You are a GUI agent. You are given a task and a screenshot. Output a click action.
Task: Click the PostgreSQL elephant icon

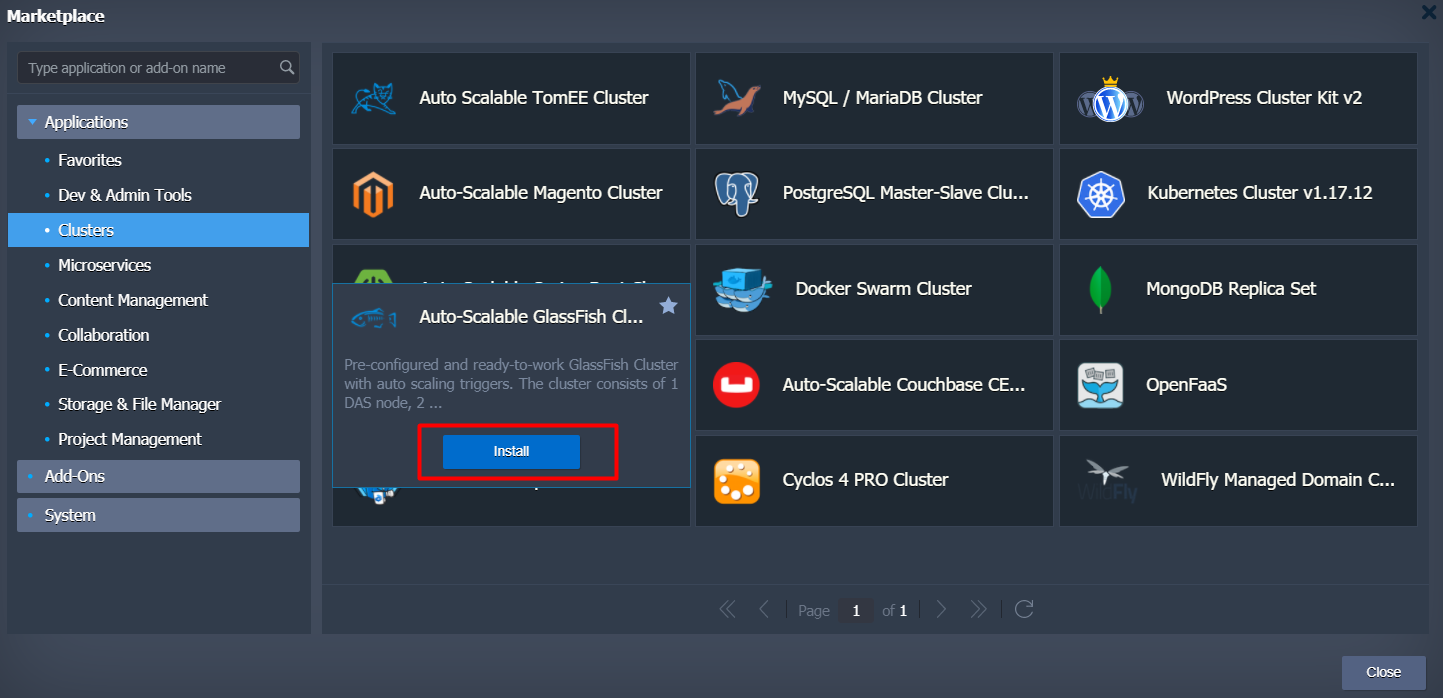pyautogui.click(x=736, y=194)
